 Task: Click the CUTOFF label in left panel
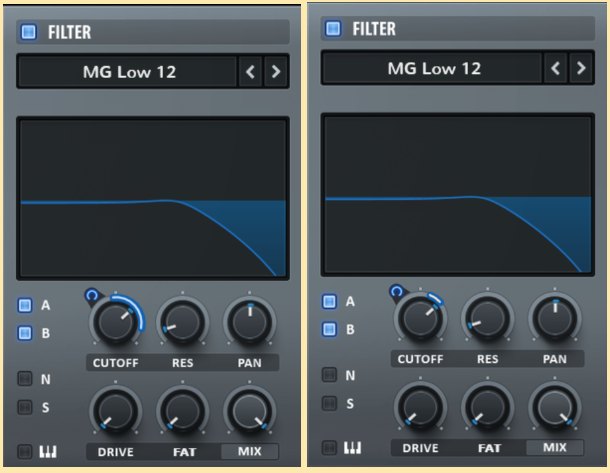pyautogui.click(x=116, y=363)
